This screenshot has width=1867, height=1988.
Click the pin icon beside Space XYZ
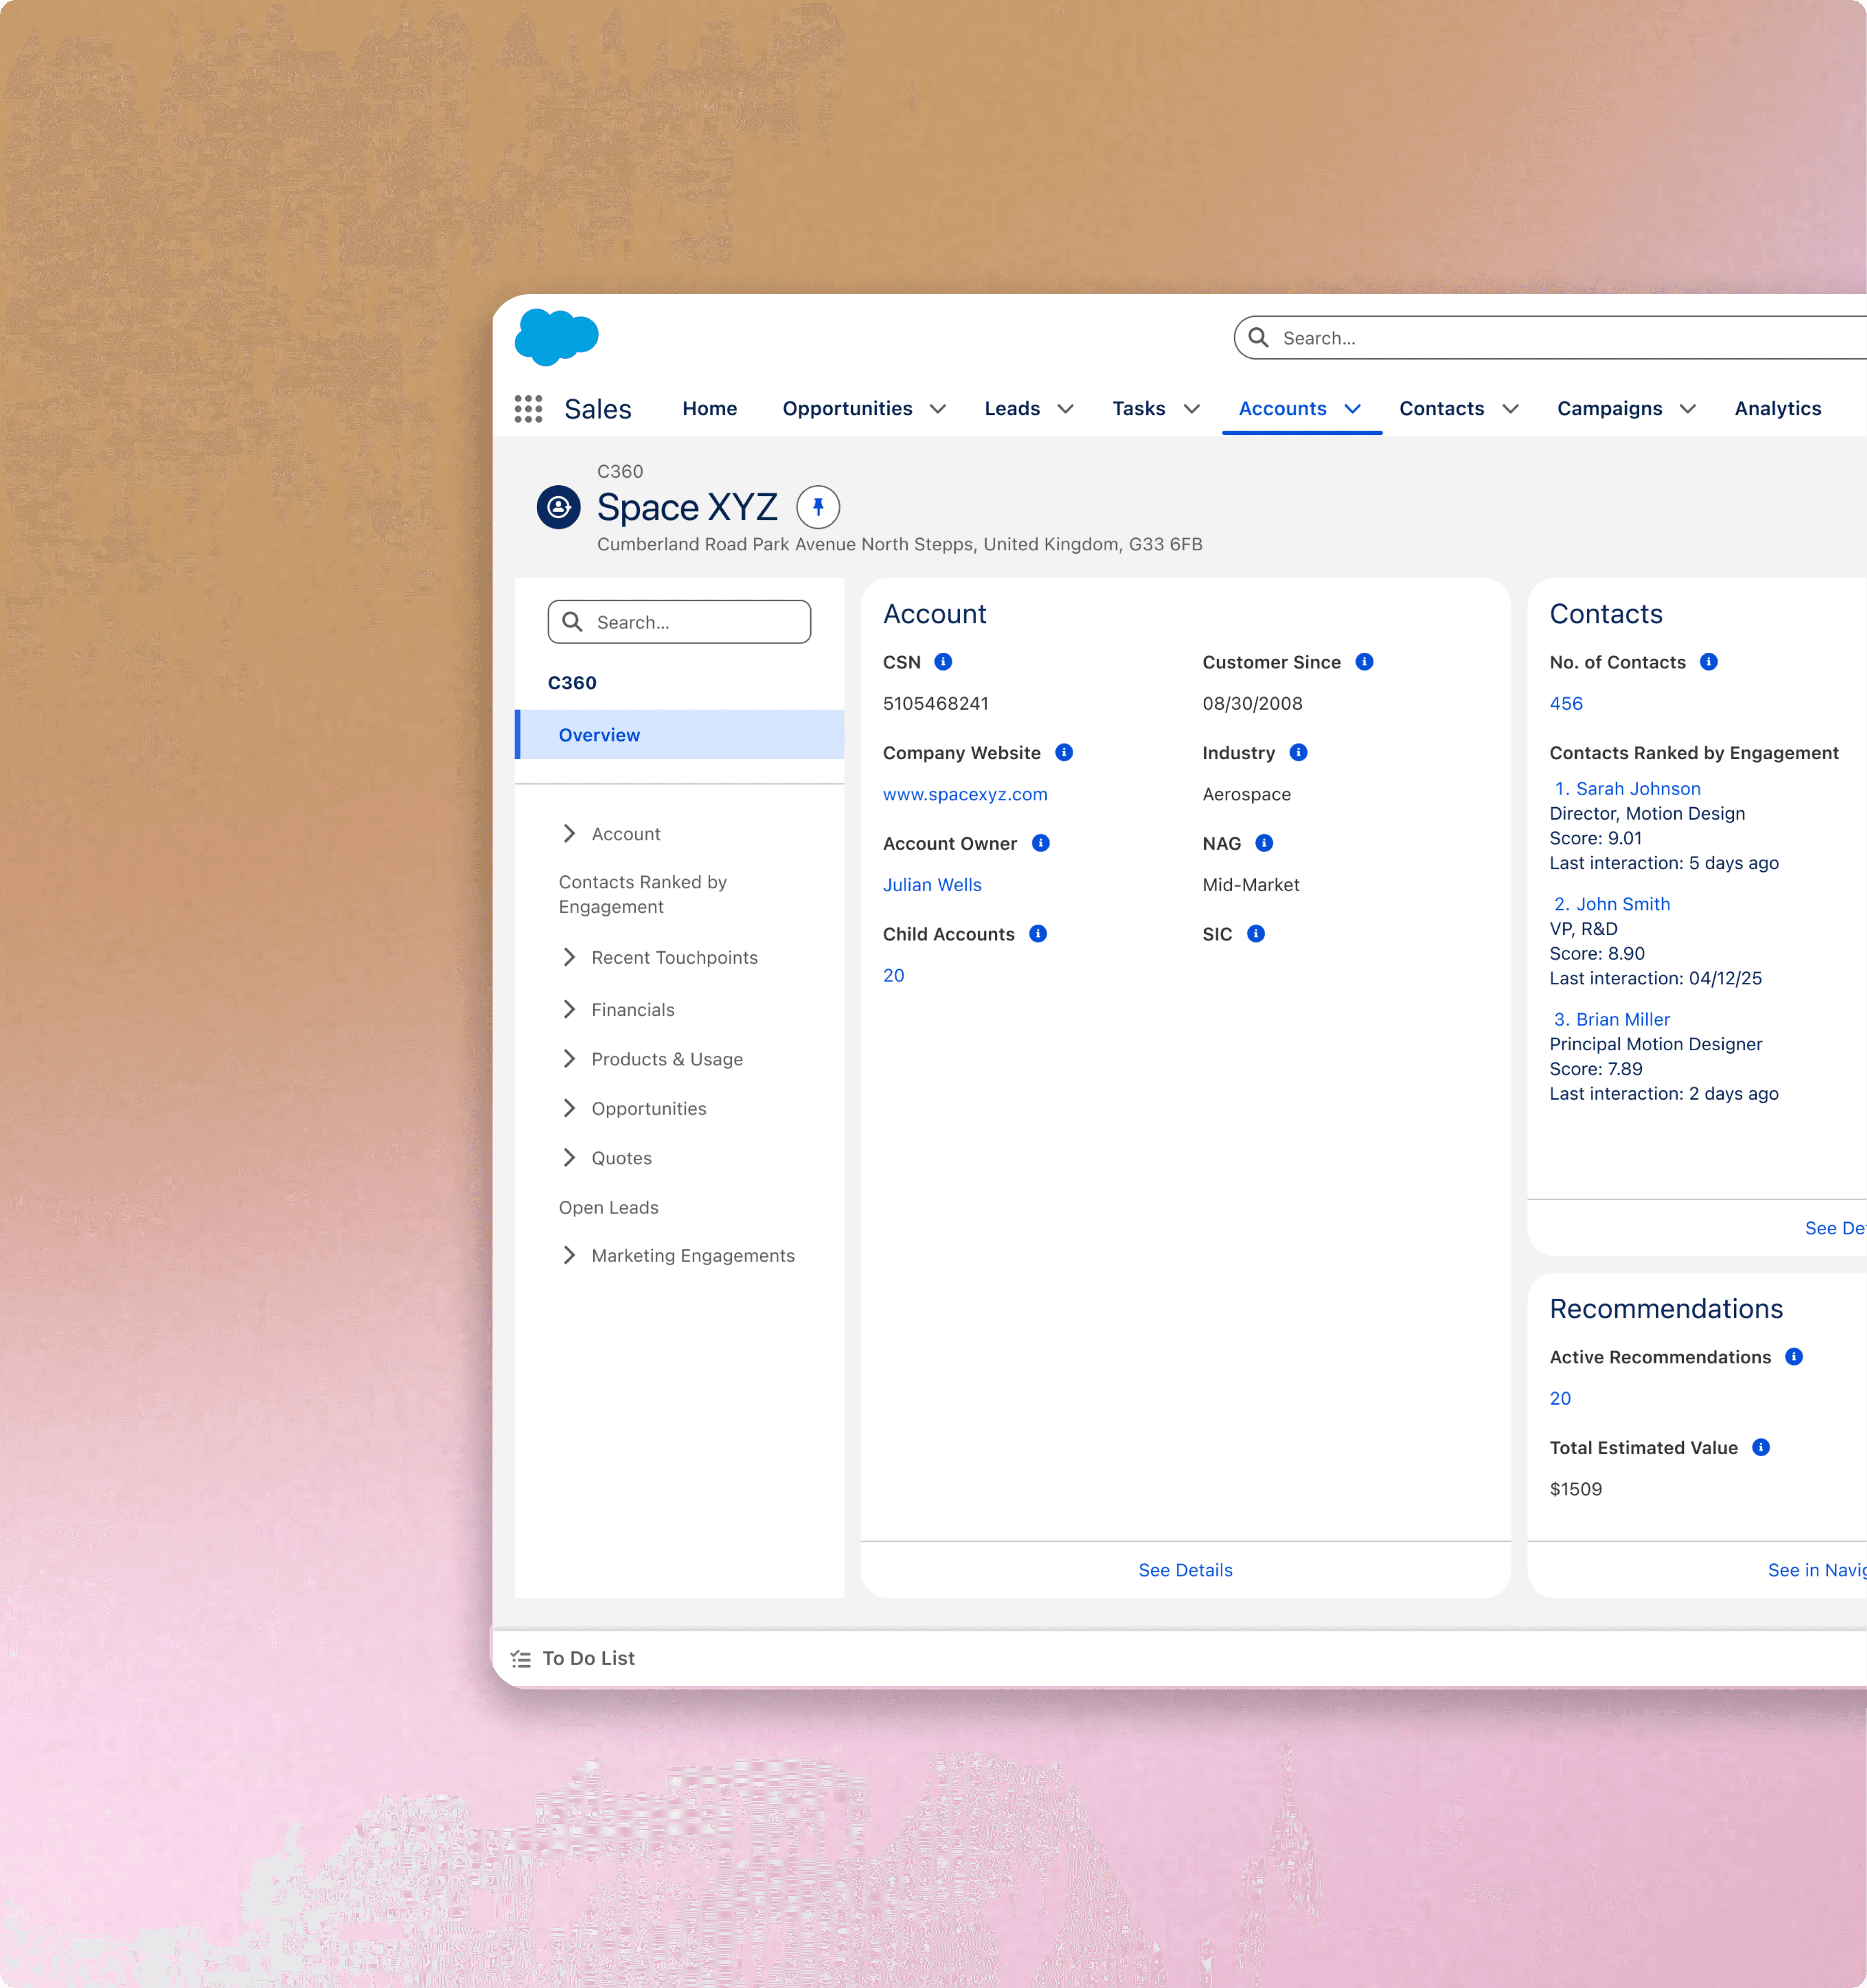click(x=817, y=507)
